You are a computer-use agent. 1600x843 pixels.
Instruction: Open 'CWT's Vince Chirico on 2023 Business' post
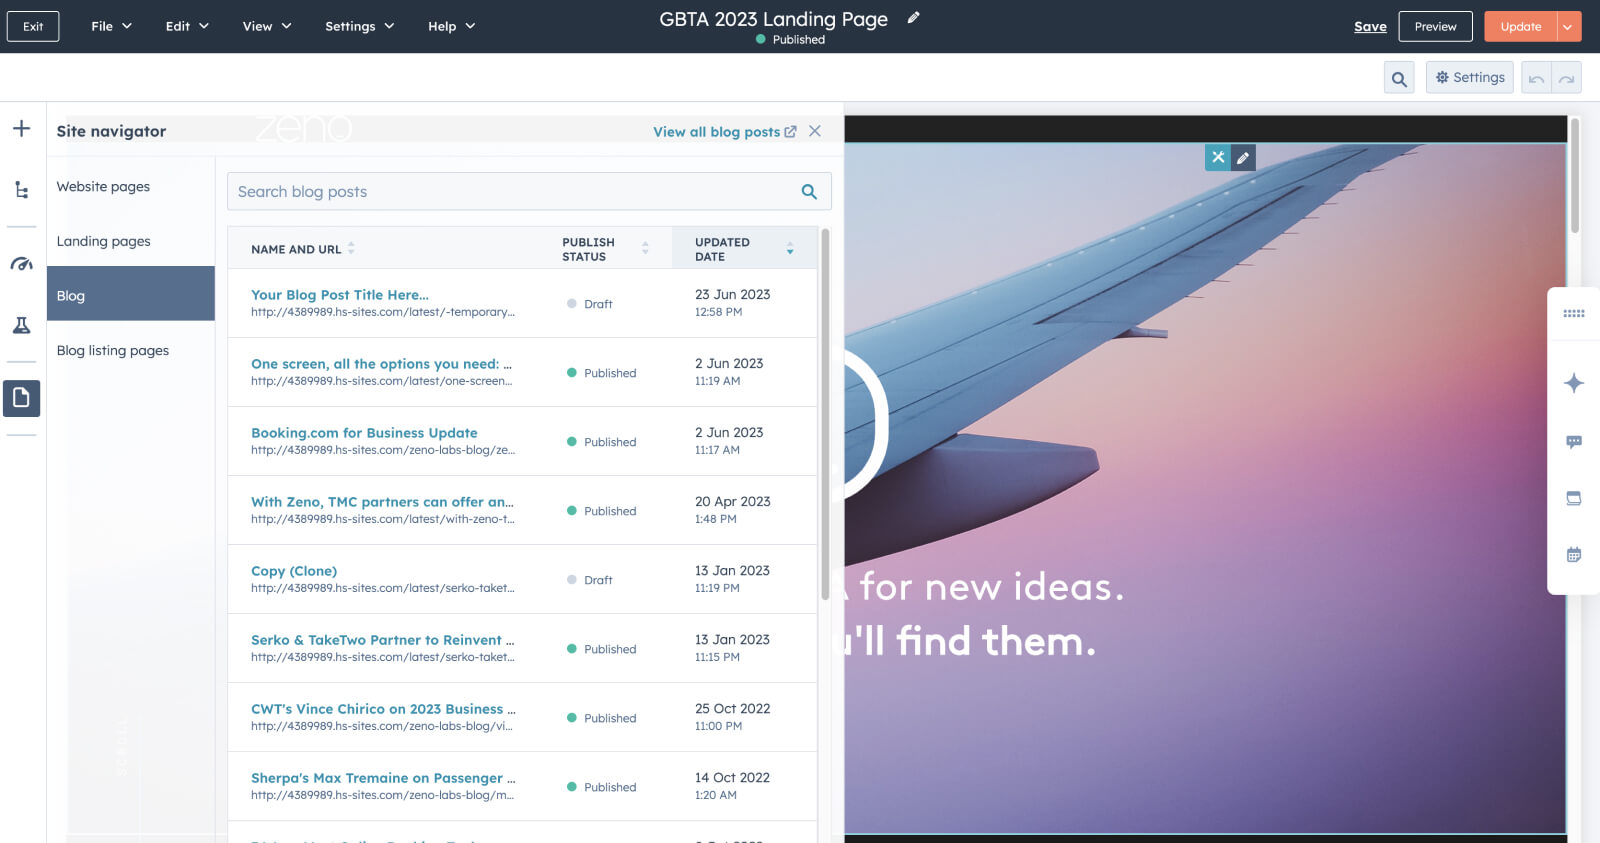384,709
